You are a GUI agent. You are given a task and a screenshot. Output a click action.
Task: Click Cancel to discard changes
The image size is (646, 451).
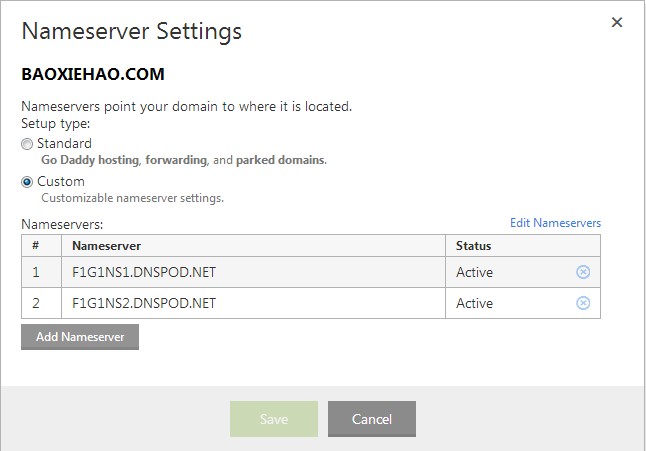pos(371,419)
